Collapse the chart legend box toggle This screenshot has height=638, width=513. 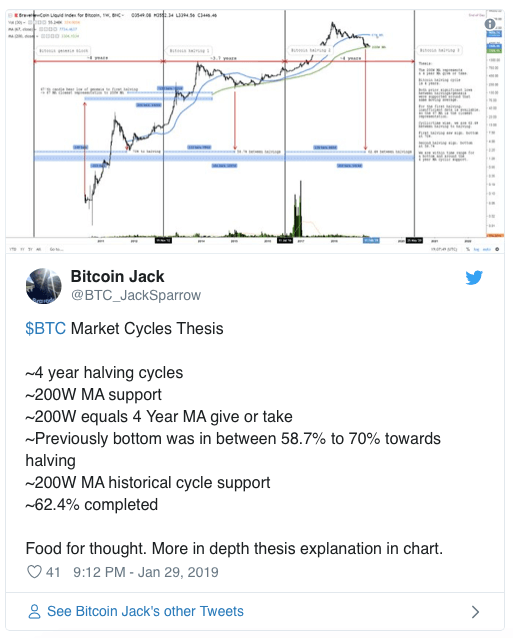click(x=11, y=15)
